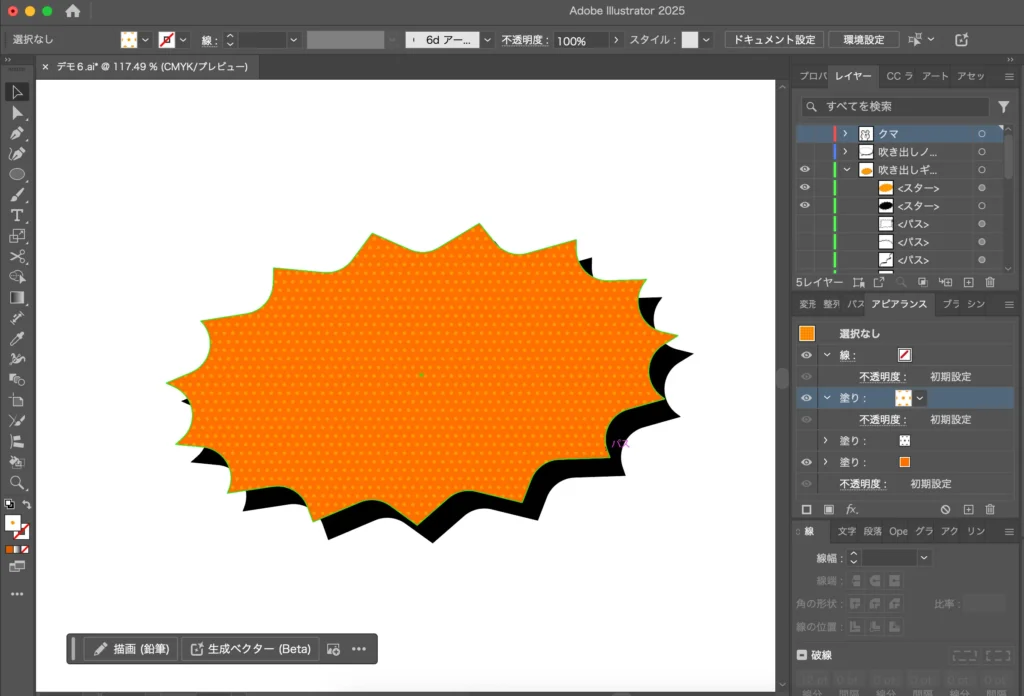The height and width of the screenshot is (696, 1024).
Task: Toggle the 破線 dashed line checkbox
Action: 802,655
